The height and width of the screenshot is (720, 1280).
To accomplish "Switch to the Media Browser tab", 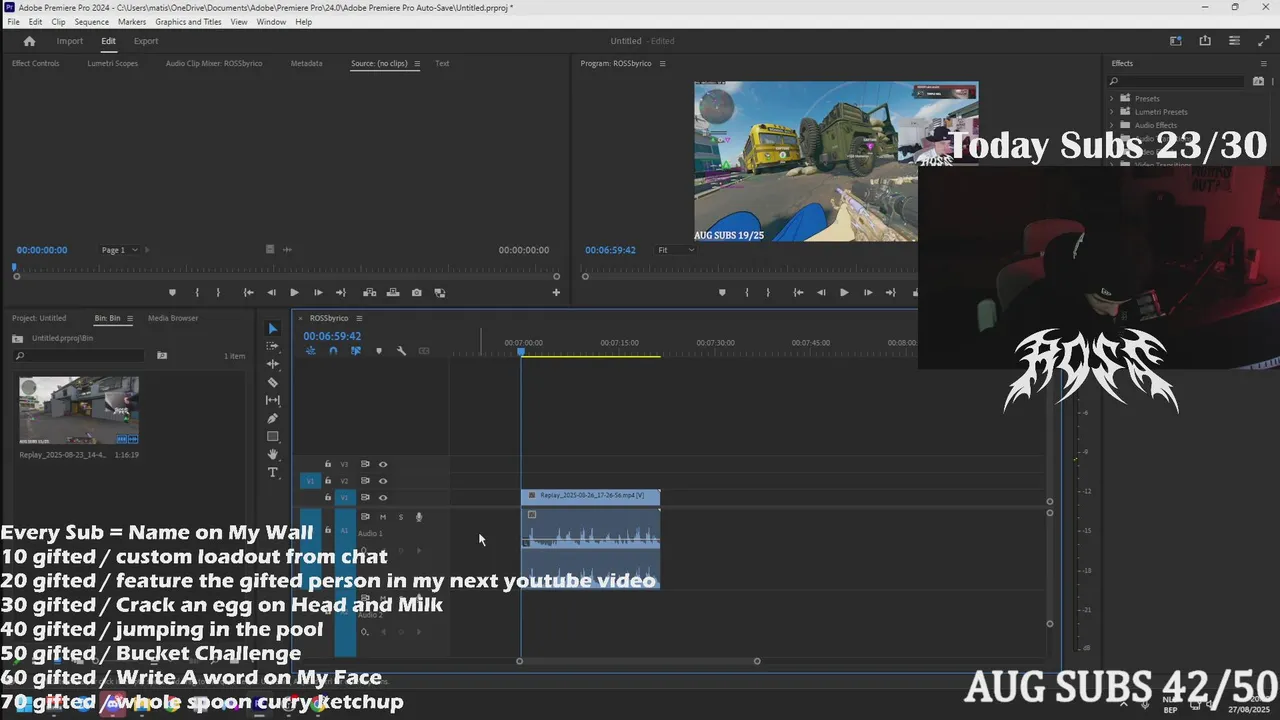I will coord(173,318).
